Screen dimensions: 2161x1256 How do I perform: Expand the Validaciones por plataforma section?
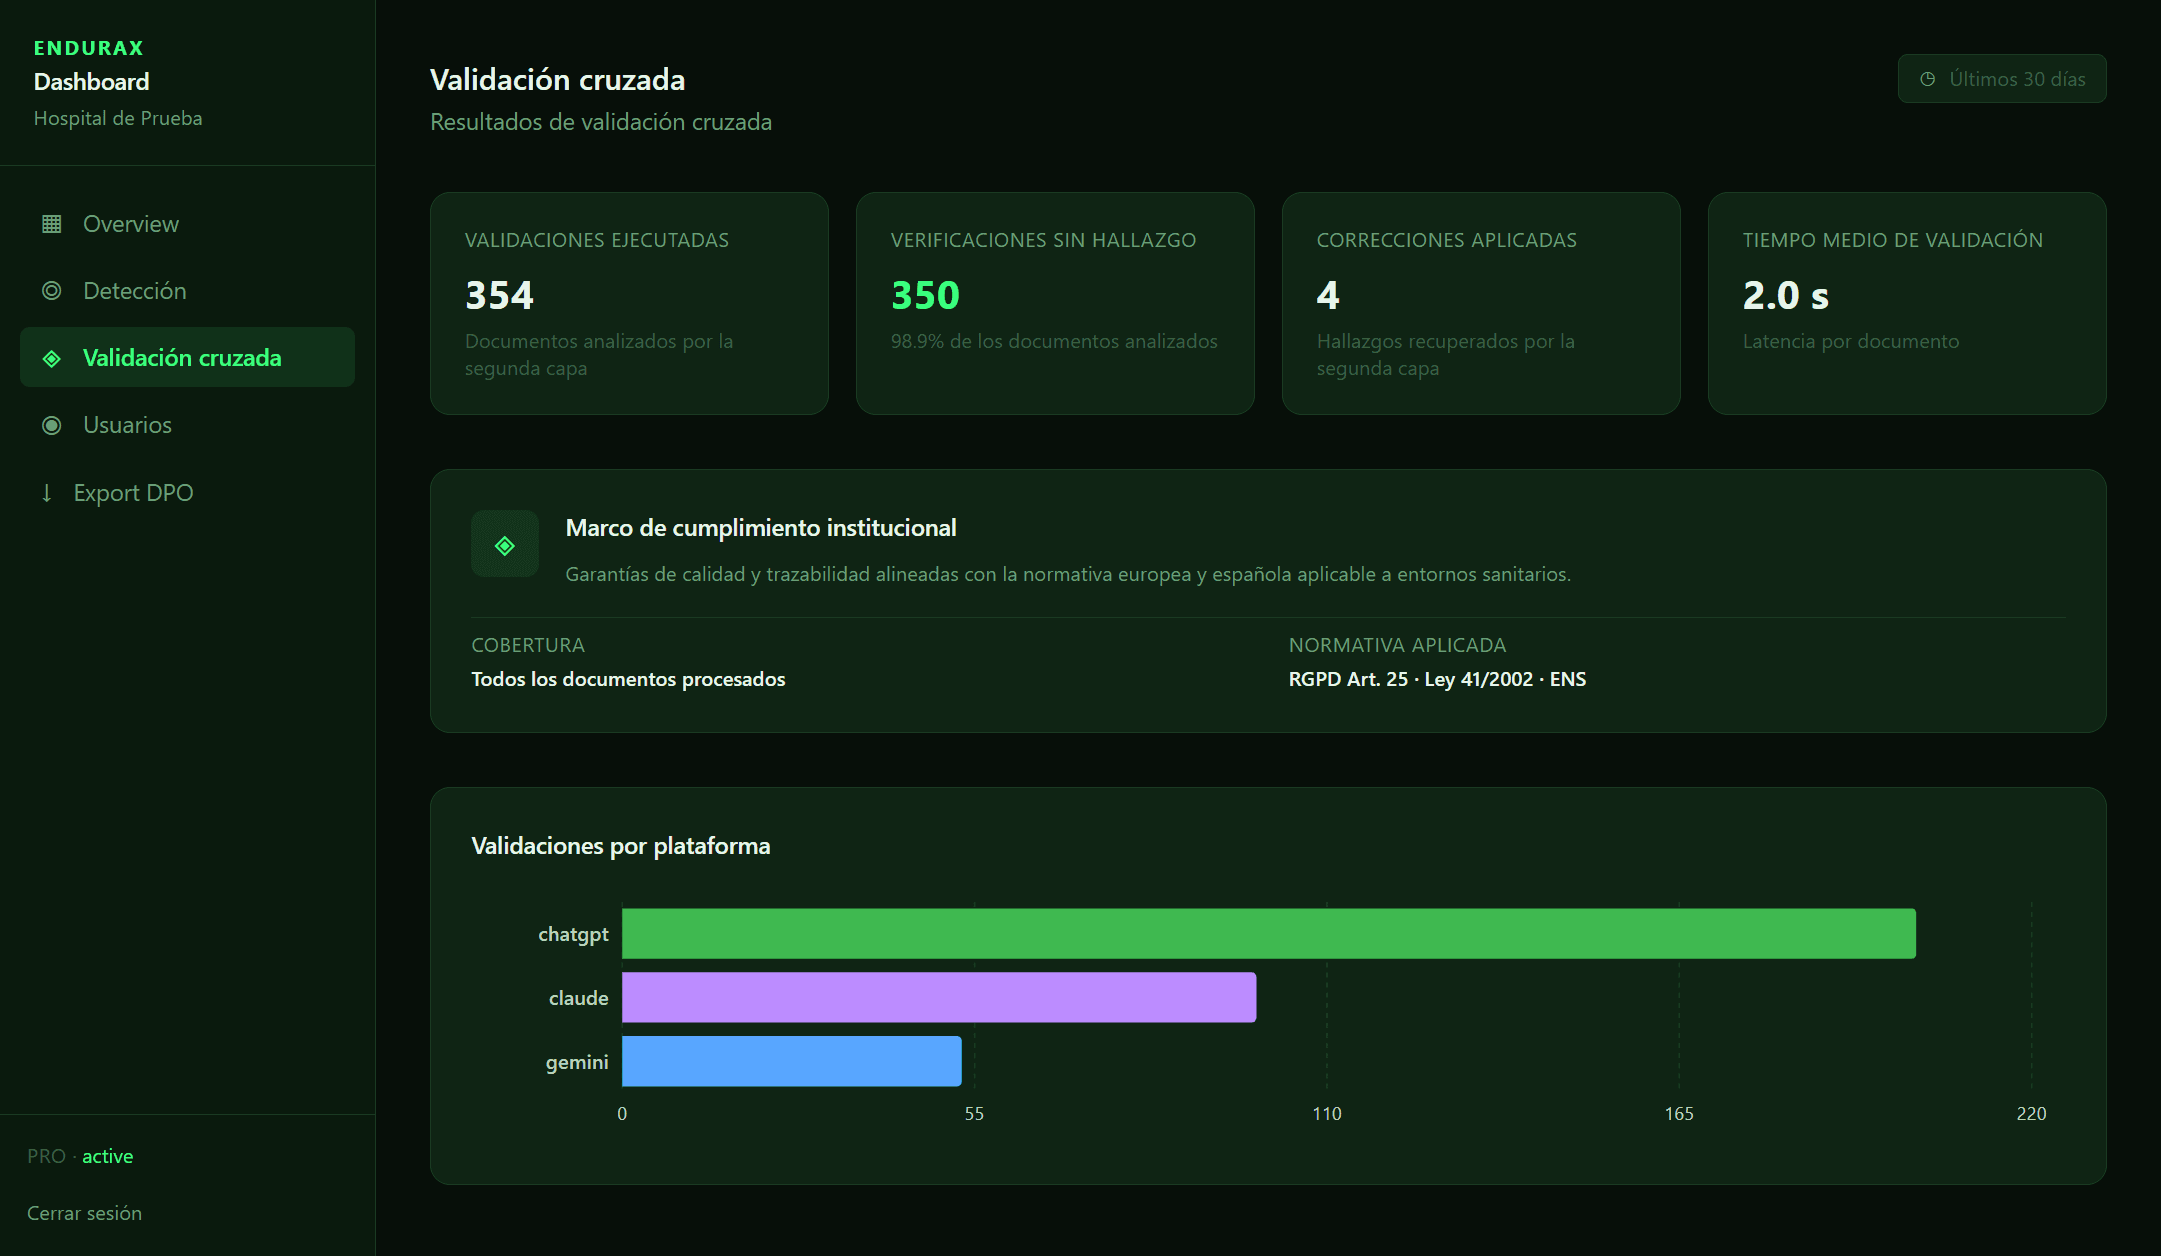tap(621, 845)
